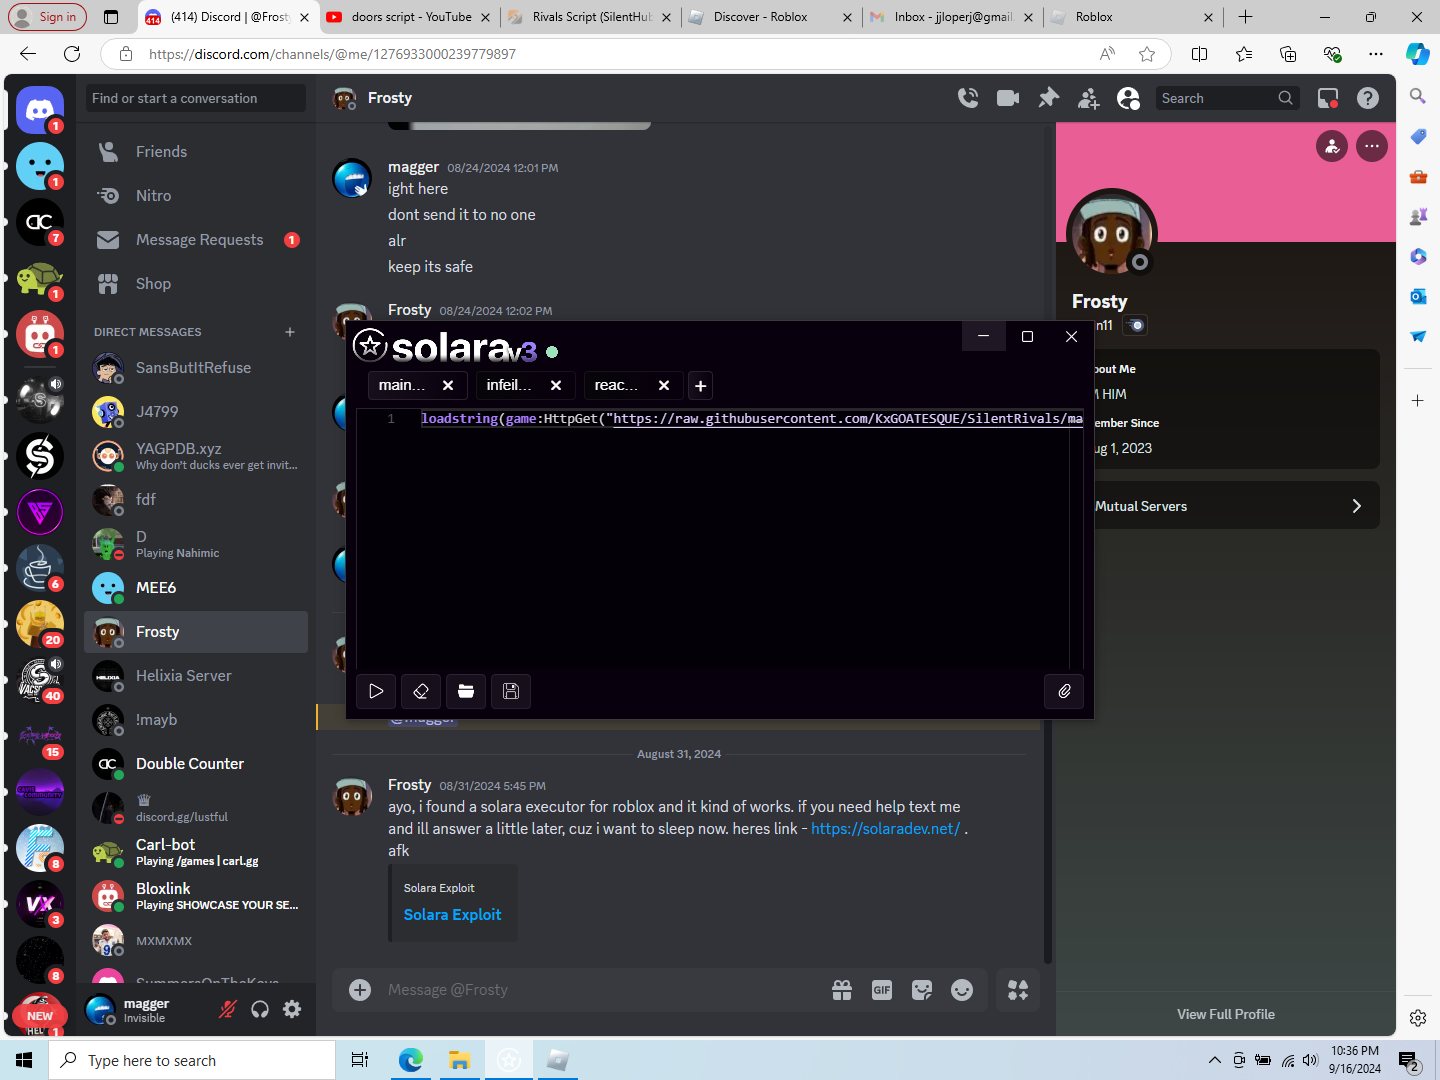Open the Discord inbox icon

coord(1328,98)
